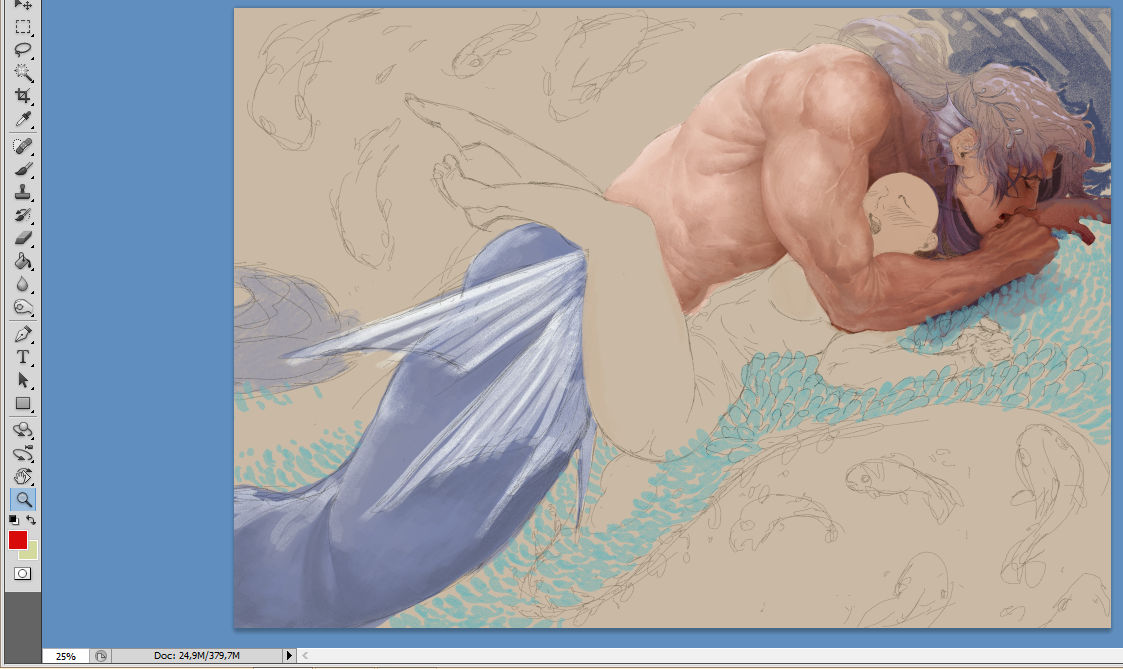Switch to the Brush tool
1123x669 pixels.
coord(22,170)
